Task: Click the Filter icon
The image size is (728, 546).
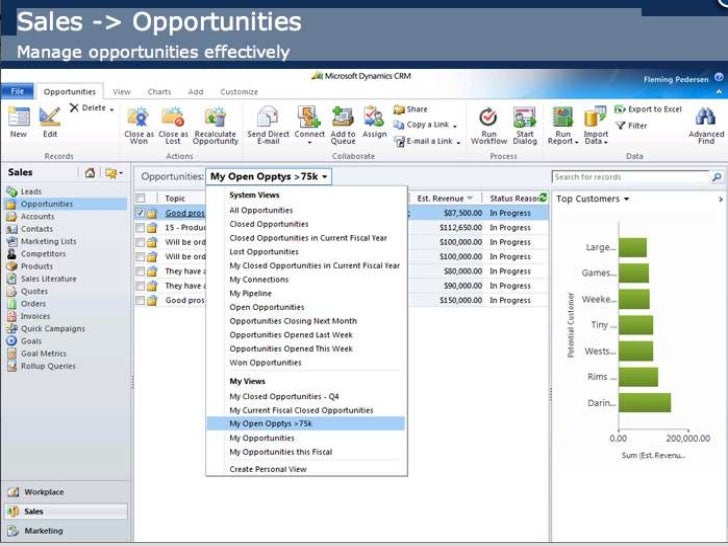Action: pyautogui.click(x=620, y=125)
